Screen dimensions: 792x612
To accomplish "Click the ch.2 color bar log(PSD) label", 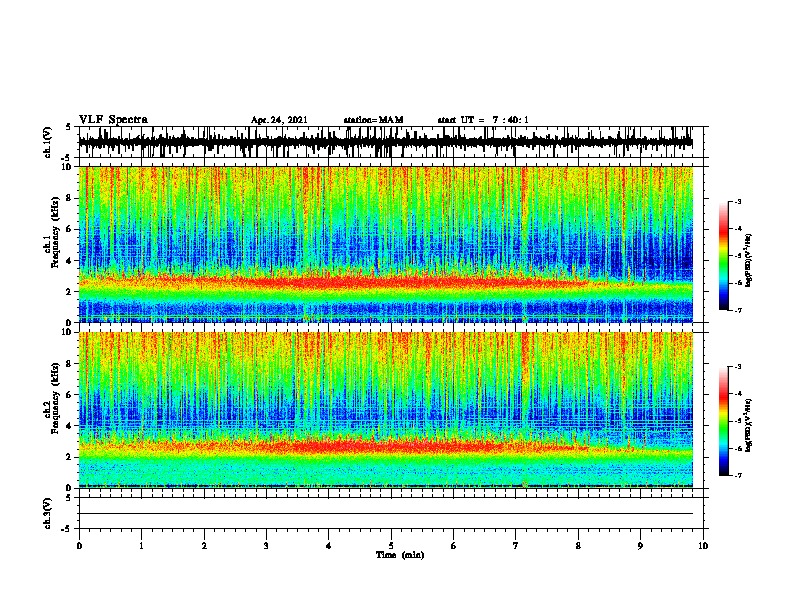I will [x=748, y=425].
